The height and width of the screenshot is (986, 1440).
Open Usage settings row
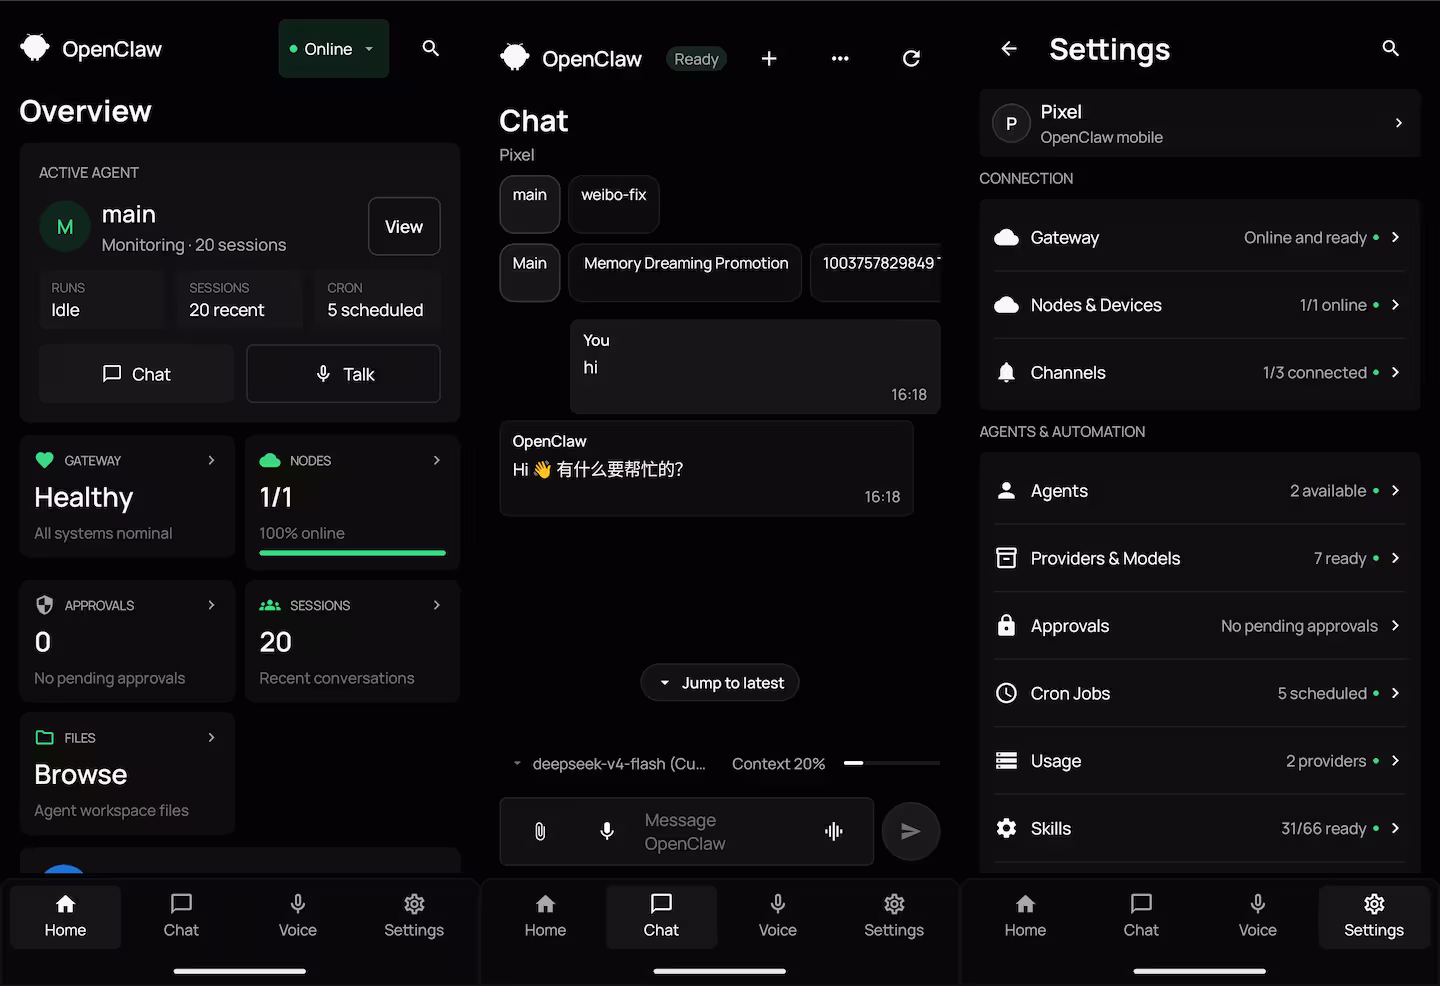click(1200, 761)
